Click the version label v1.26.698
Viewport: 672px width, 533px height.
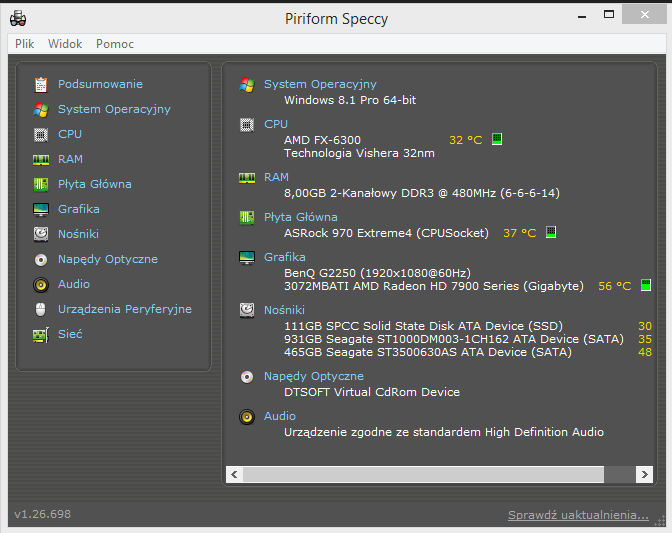click(42, 514)
